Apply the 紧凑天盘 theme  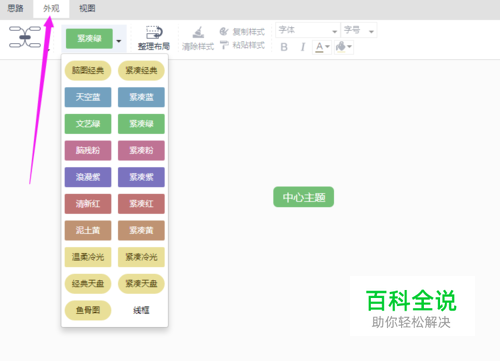pos(141,284)
